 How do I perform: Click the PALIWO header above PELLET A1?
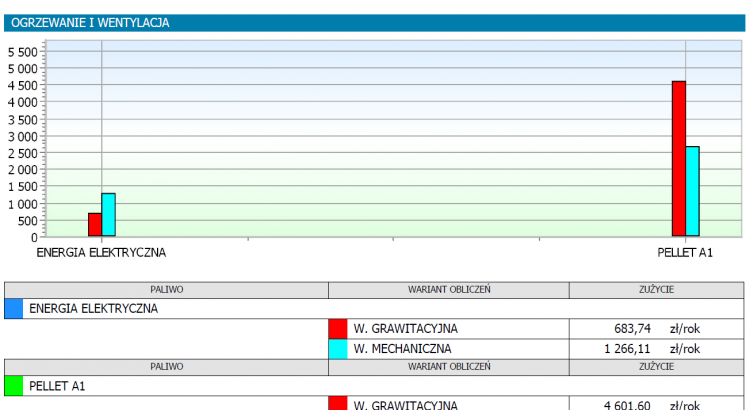pos(166,367)
